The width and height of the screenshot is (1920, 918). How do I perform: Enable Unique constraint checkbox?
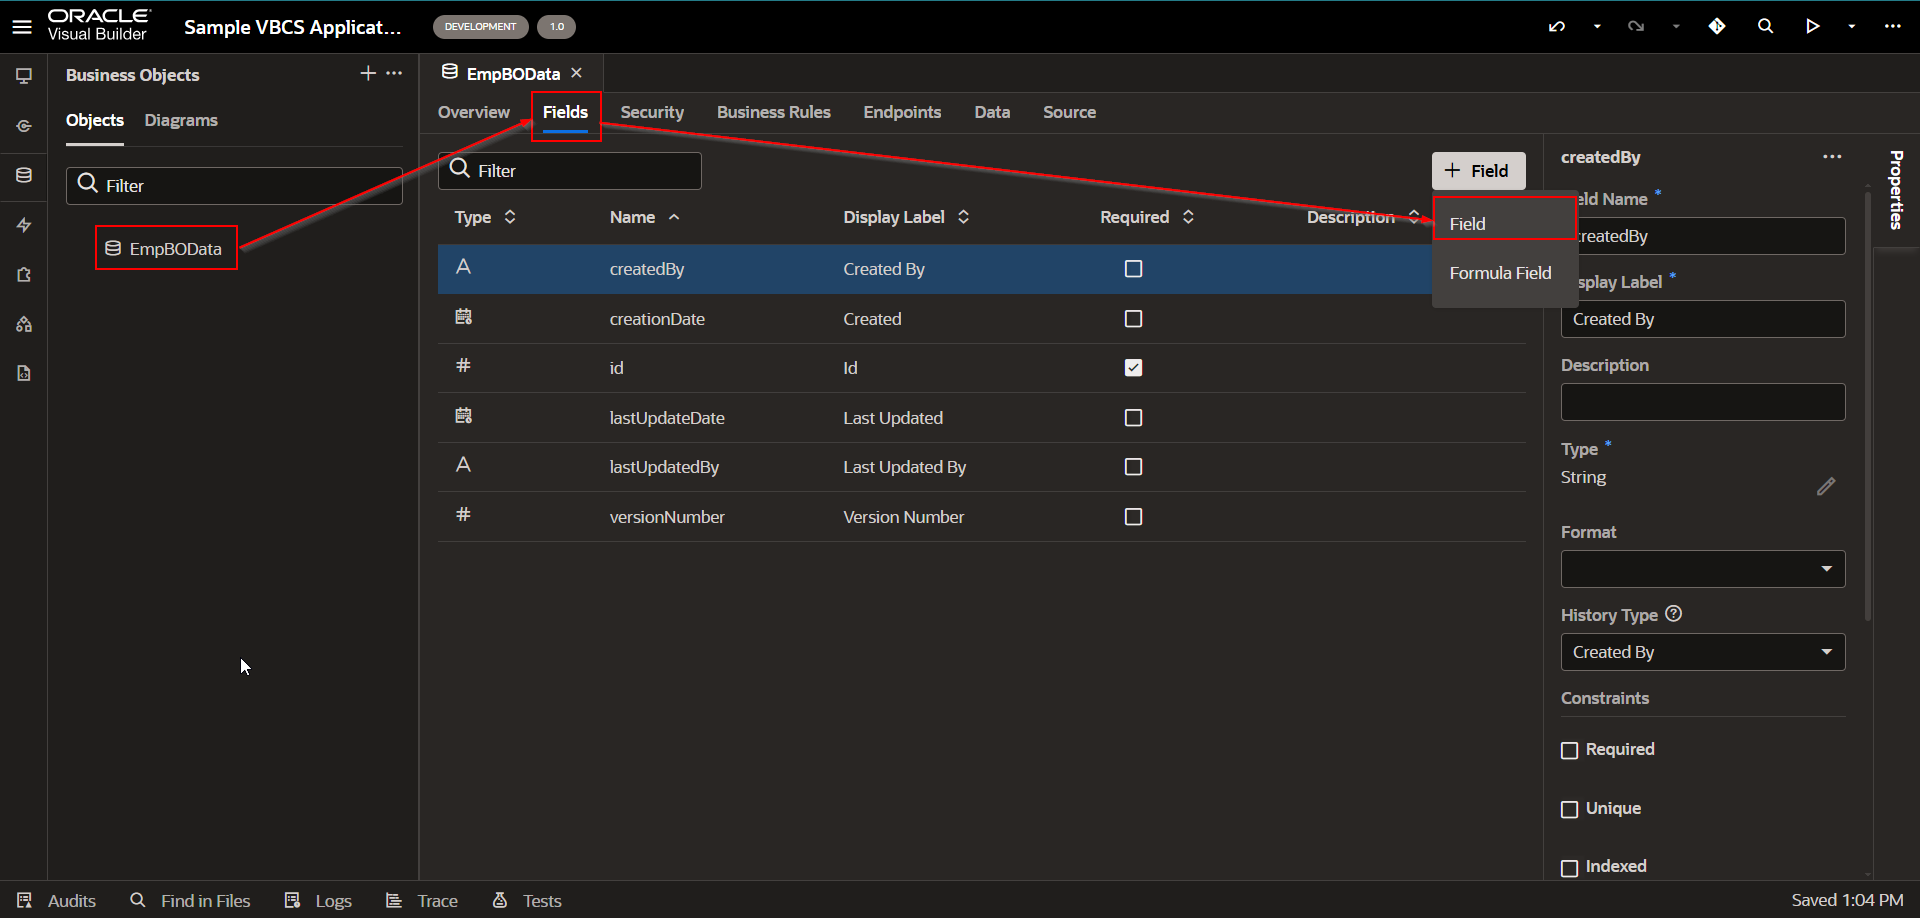[1570, 809]
